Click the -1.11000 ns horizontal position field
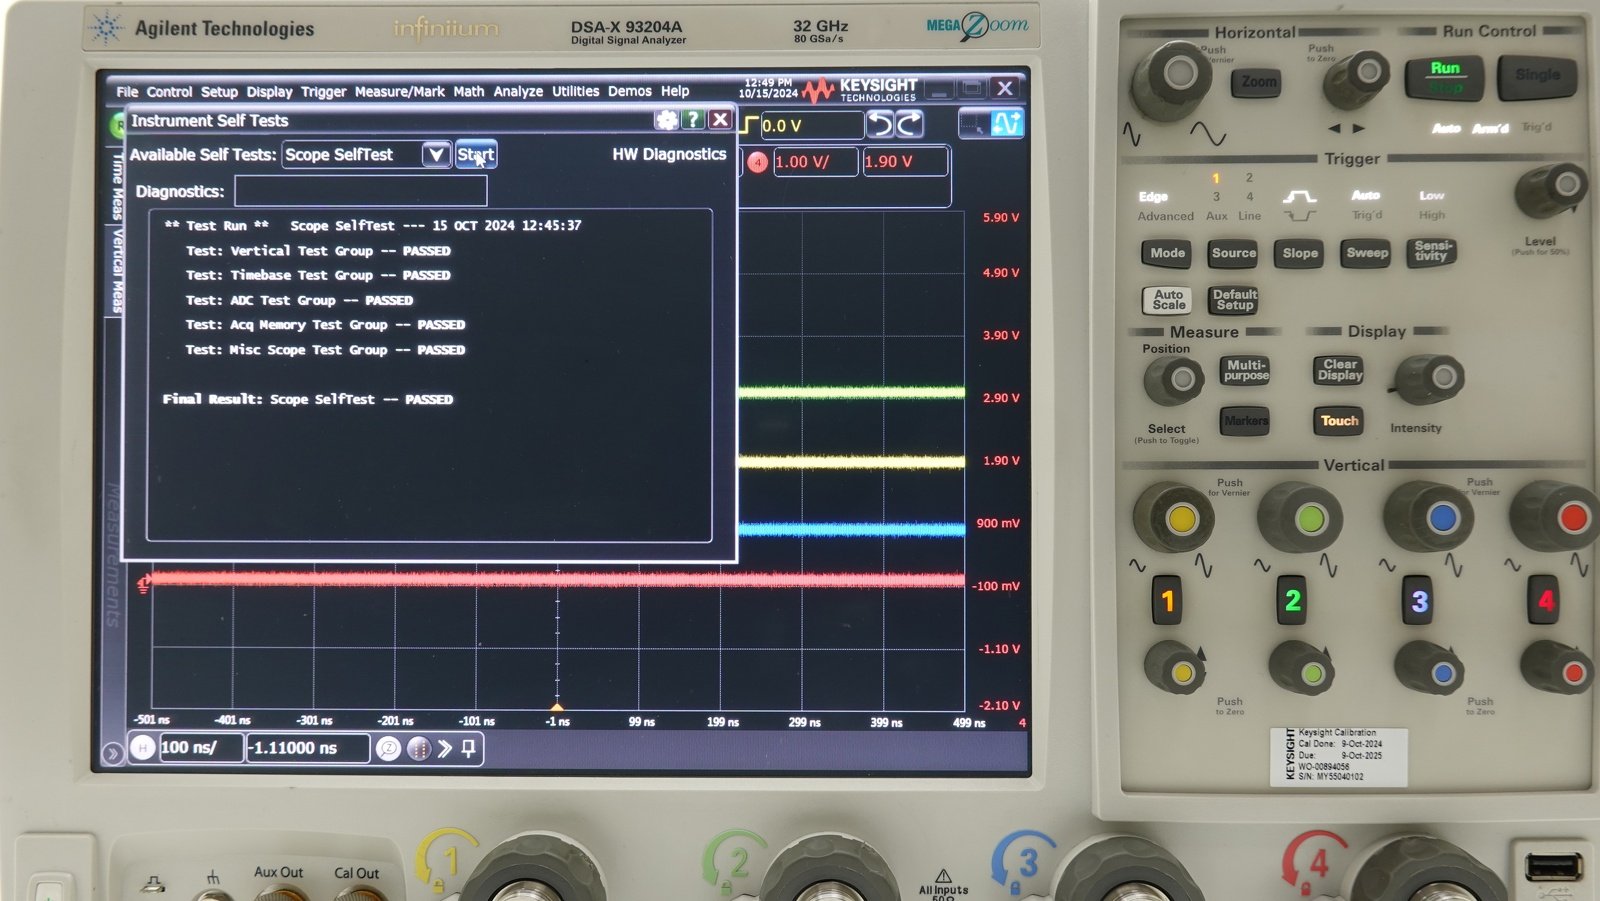The width and height of the screenshot is (1600, 901). [307, 747]
